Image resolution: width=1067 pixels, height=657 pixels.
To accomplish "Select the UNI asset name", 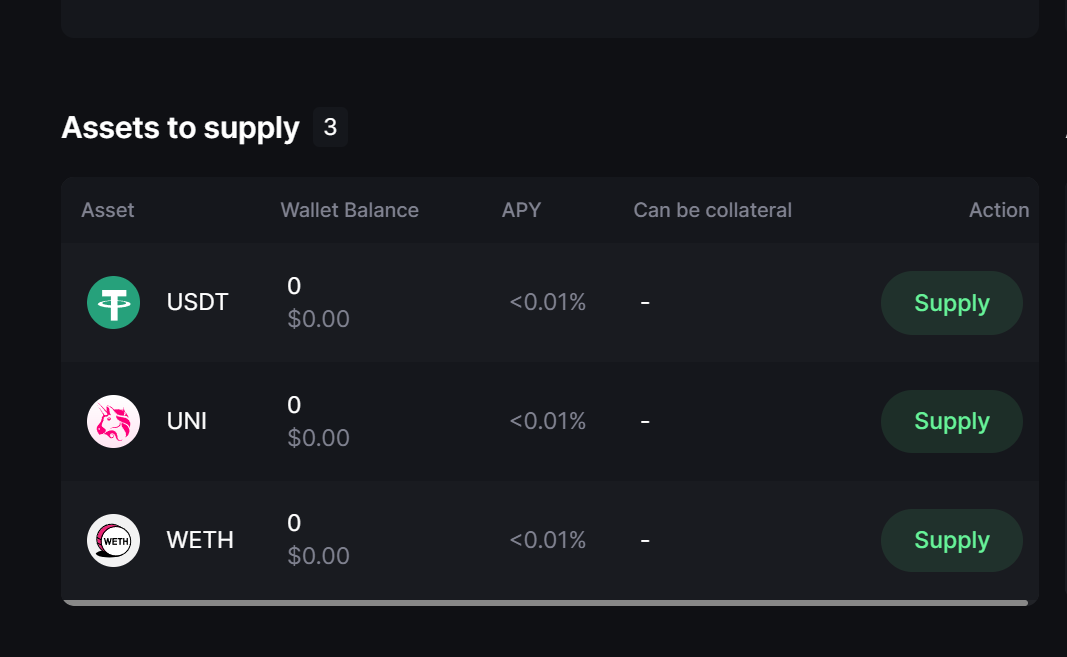I will pos(187,421).
